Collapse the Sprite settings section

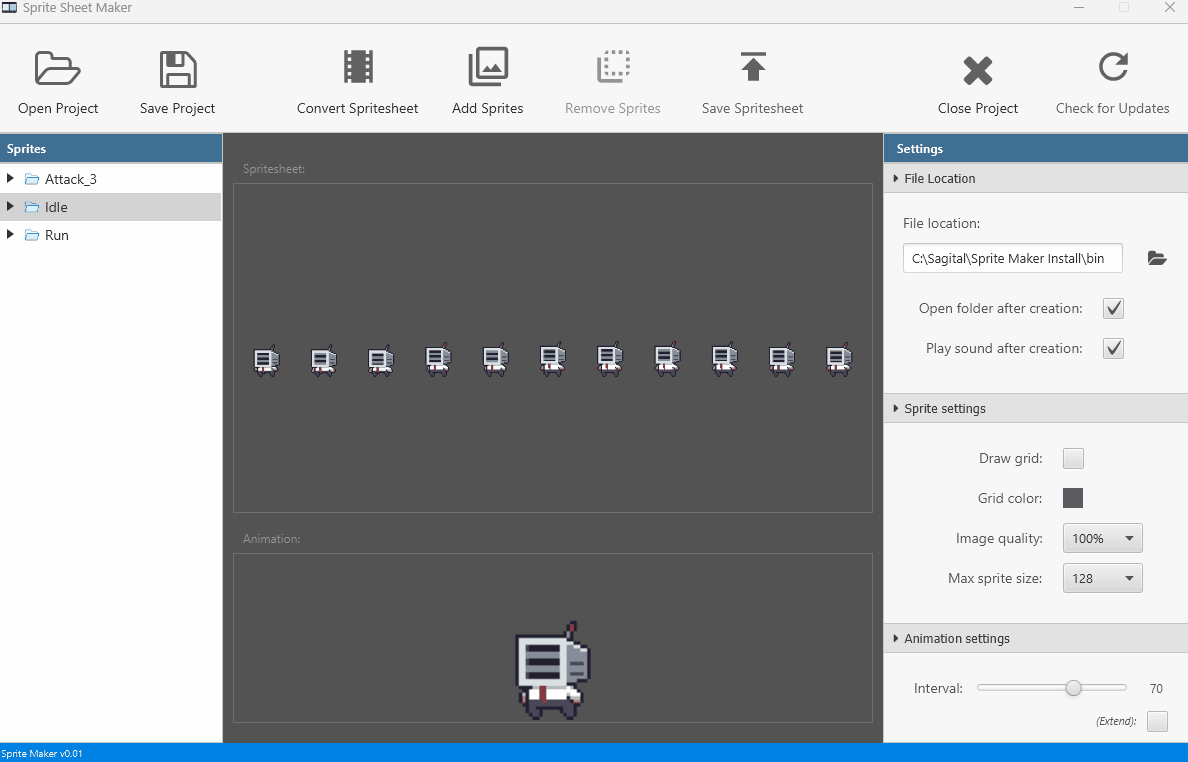tap(896, 408)
